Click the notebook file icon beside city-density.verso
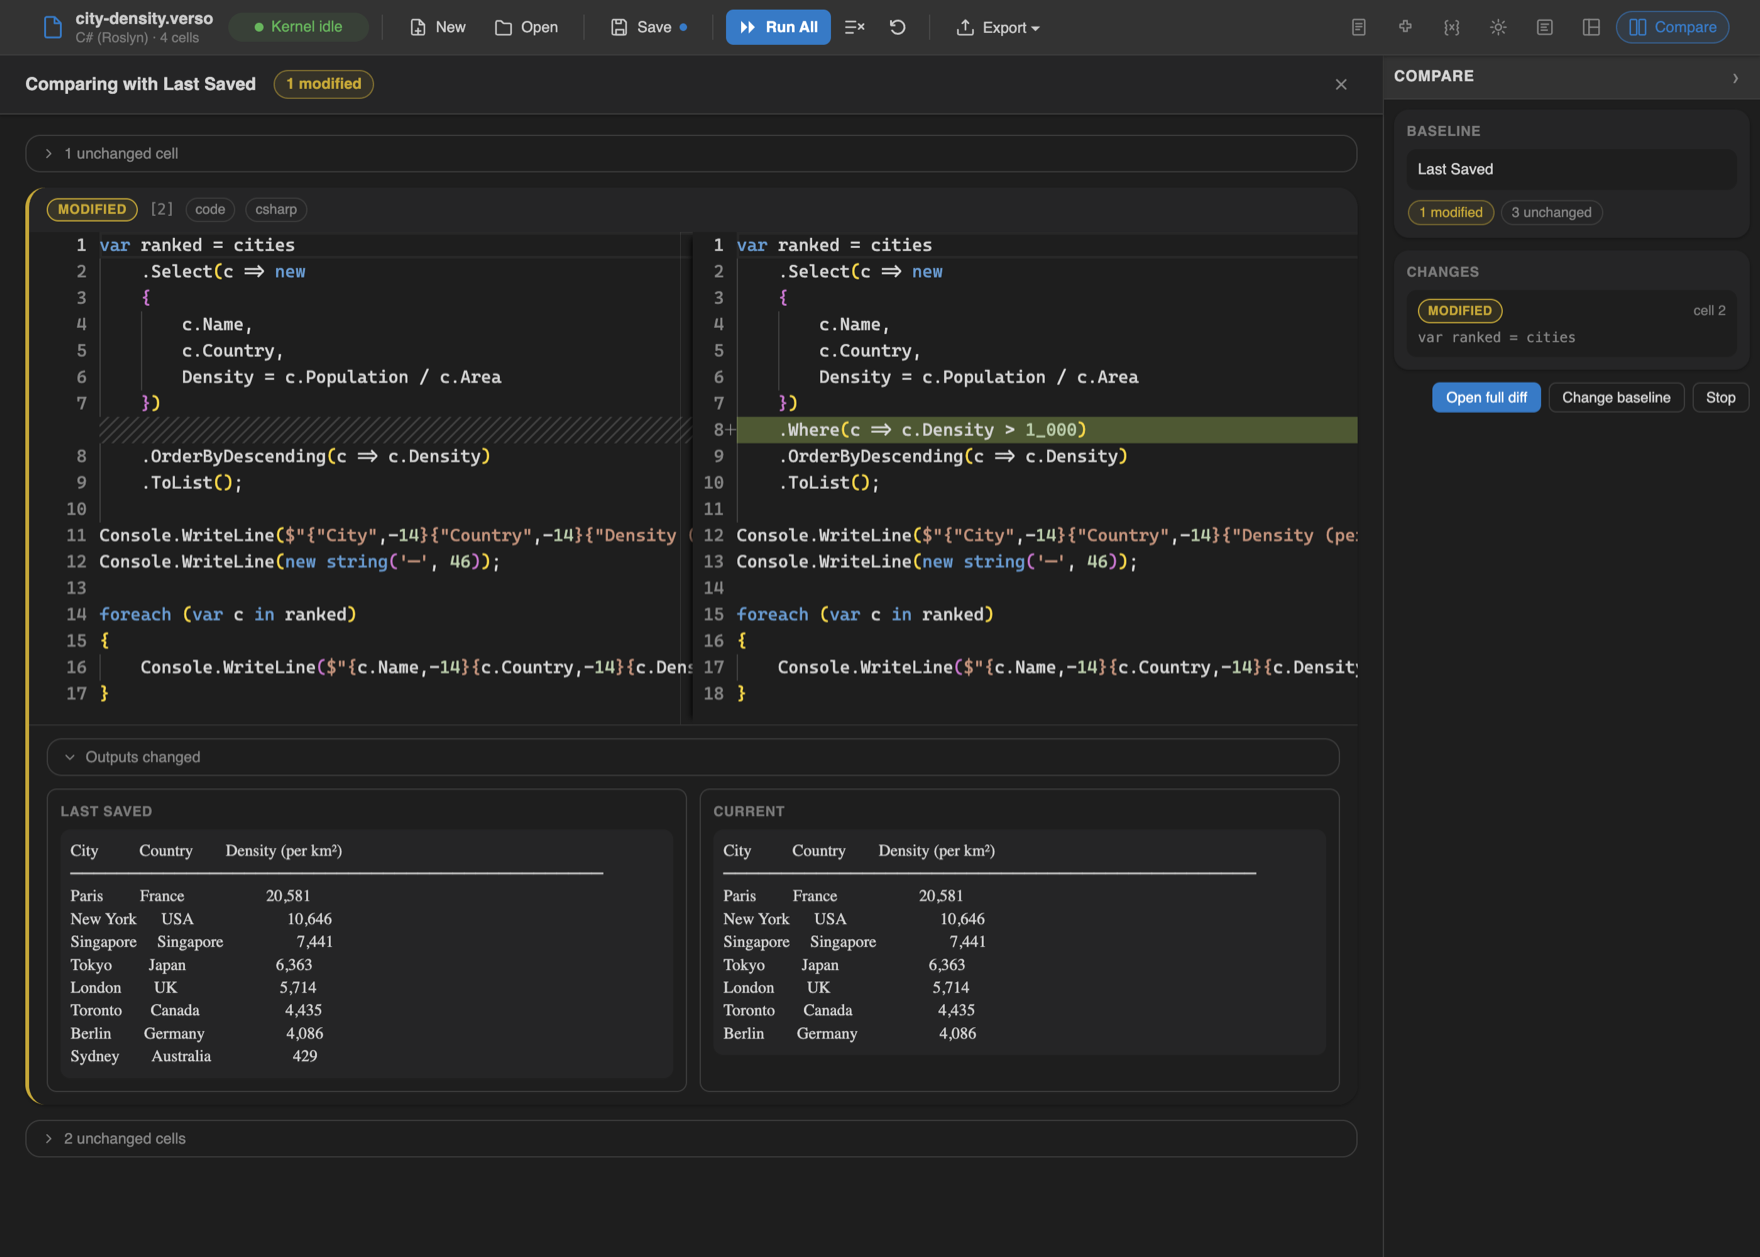 [x=52, y=28]
